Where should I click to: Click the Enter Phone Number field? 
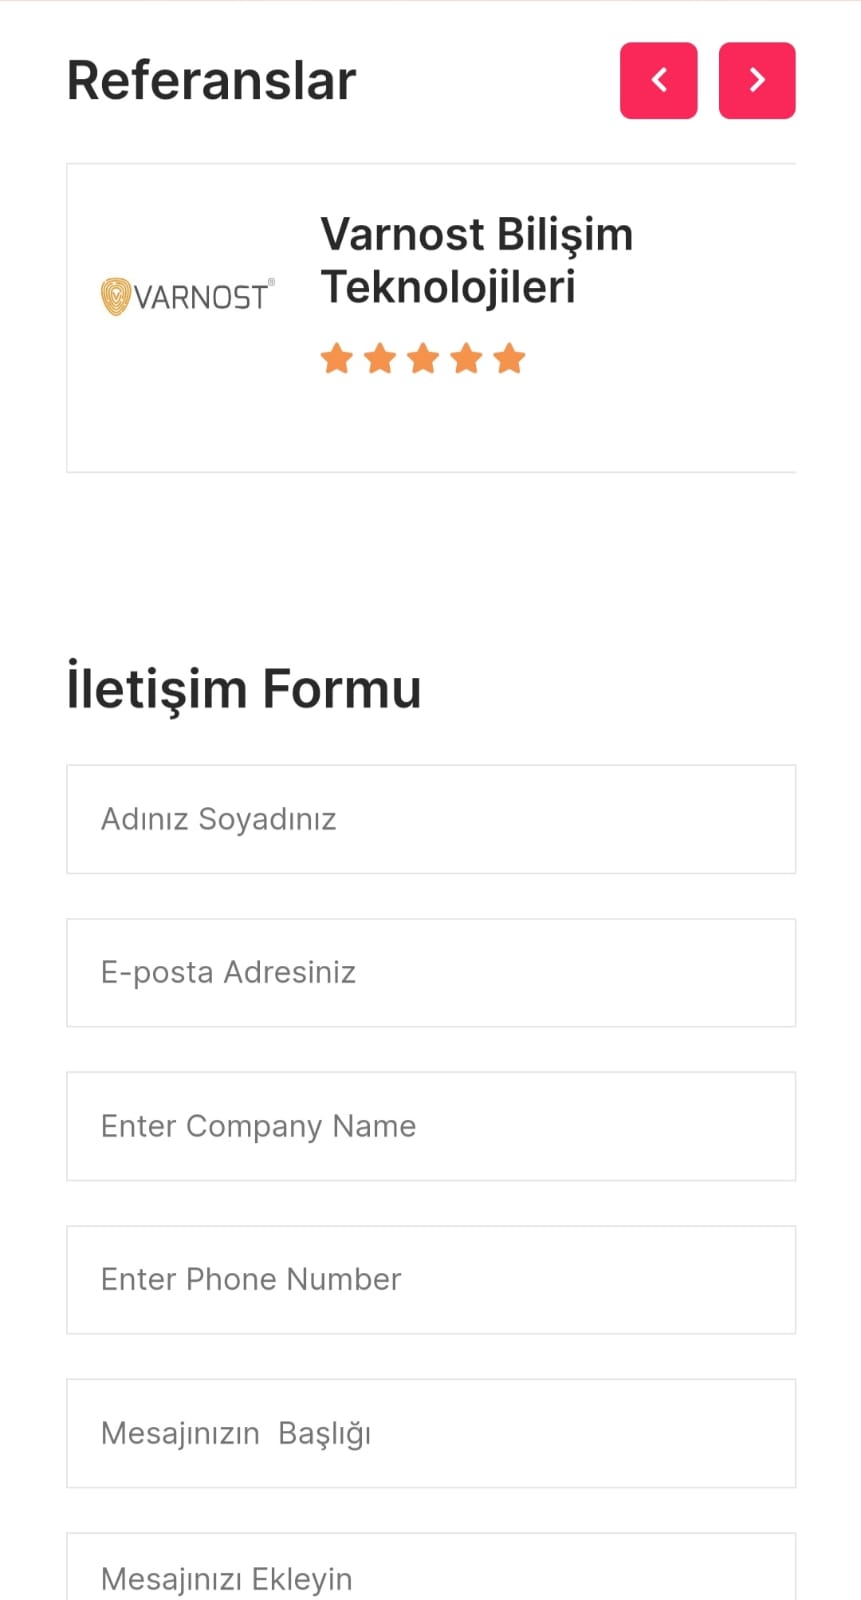coord(431,1280)
